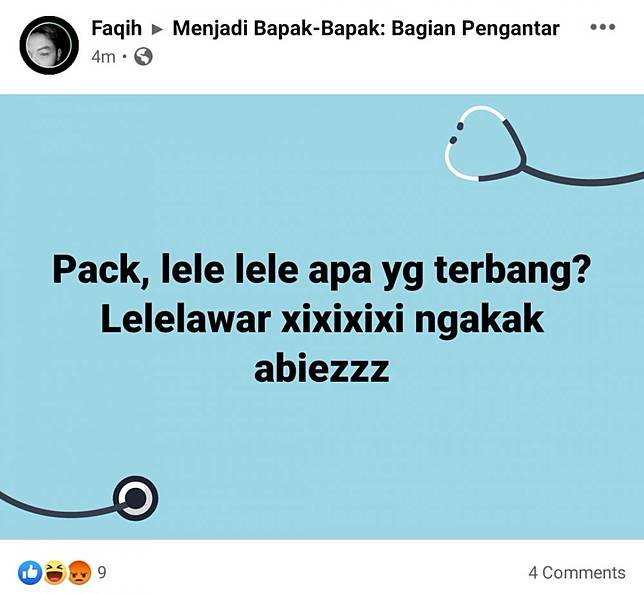This screenshot has height=594, width=644.
Task: Click the globe public audience icon
Action: [x=143, y=57]
